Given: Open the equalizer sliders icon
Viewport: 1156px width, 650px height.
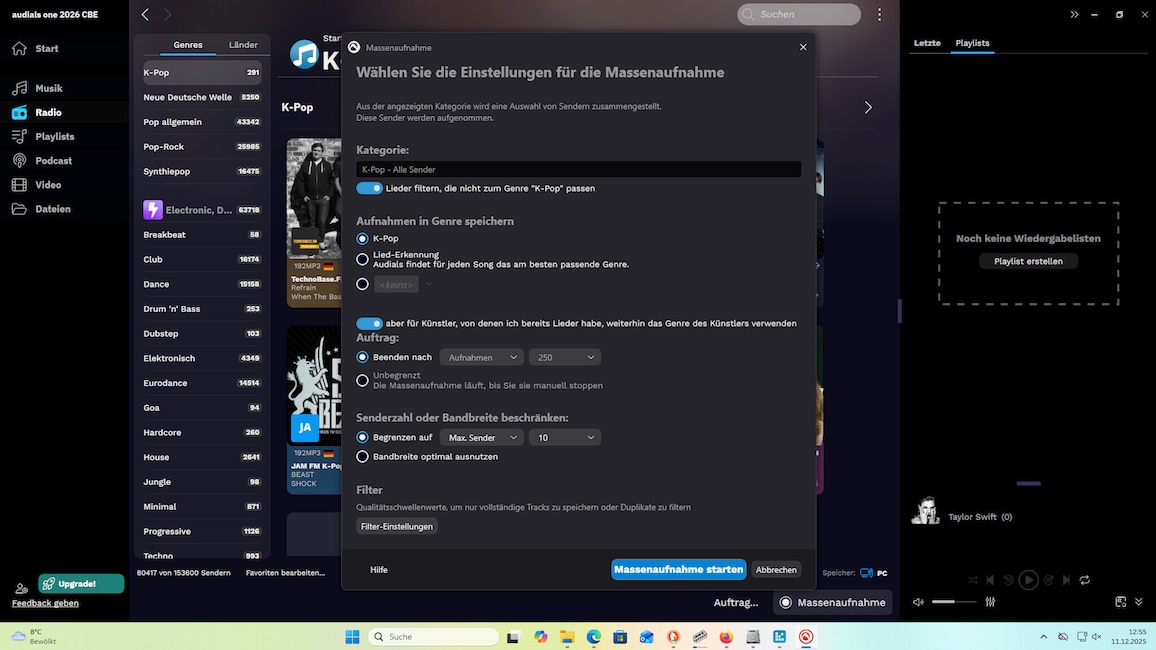Looking at the screenshot, I should click(x=990, y=602).
